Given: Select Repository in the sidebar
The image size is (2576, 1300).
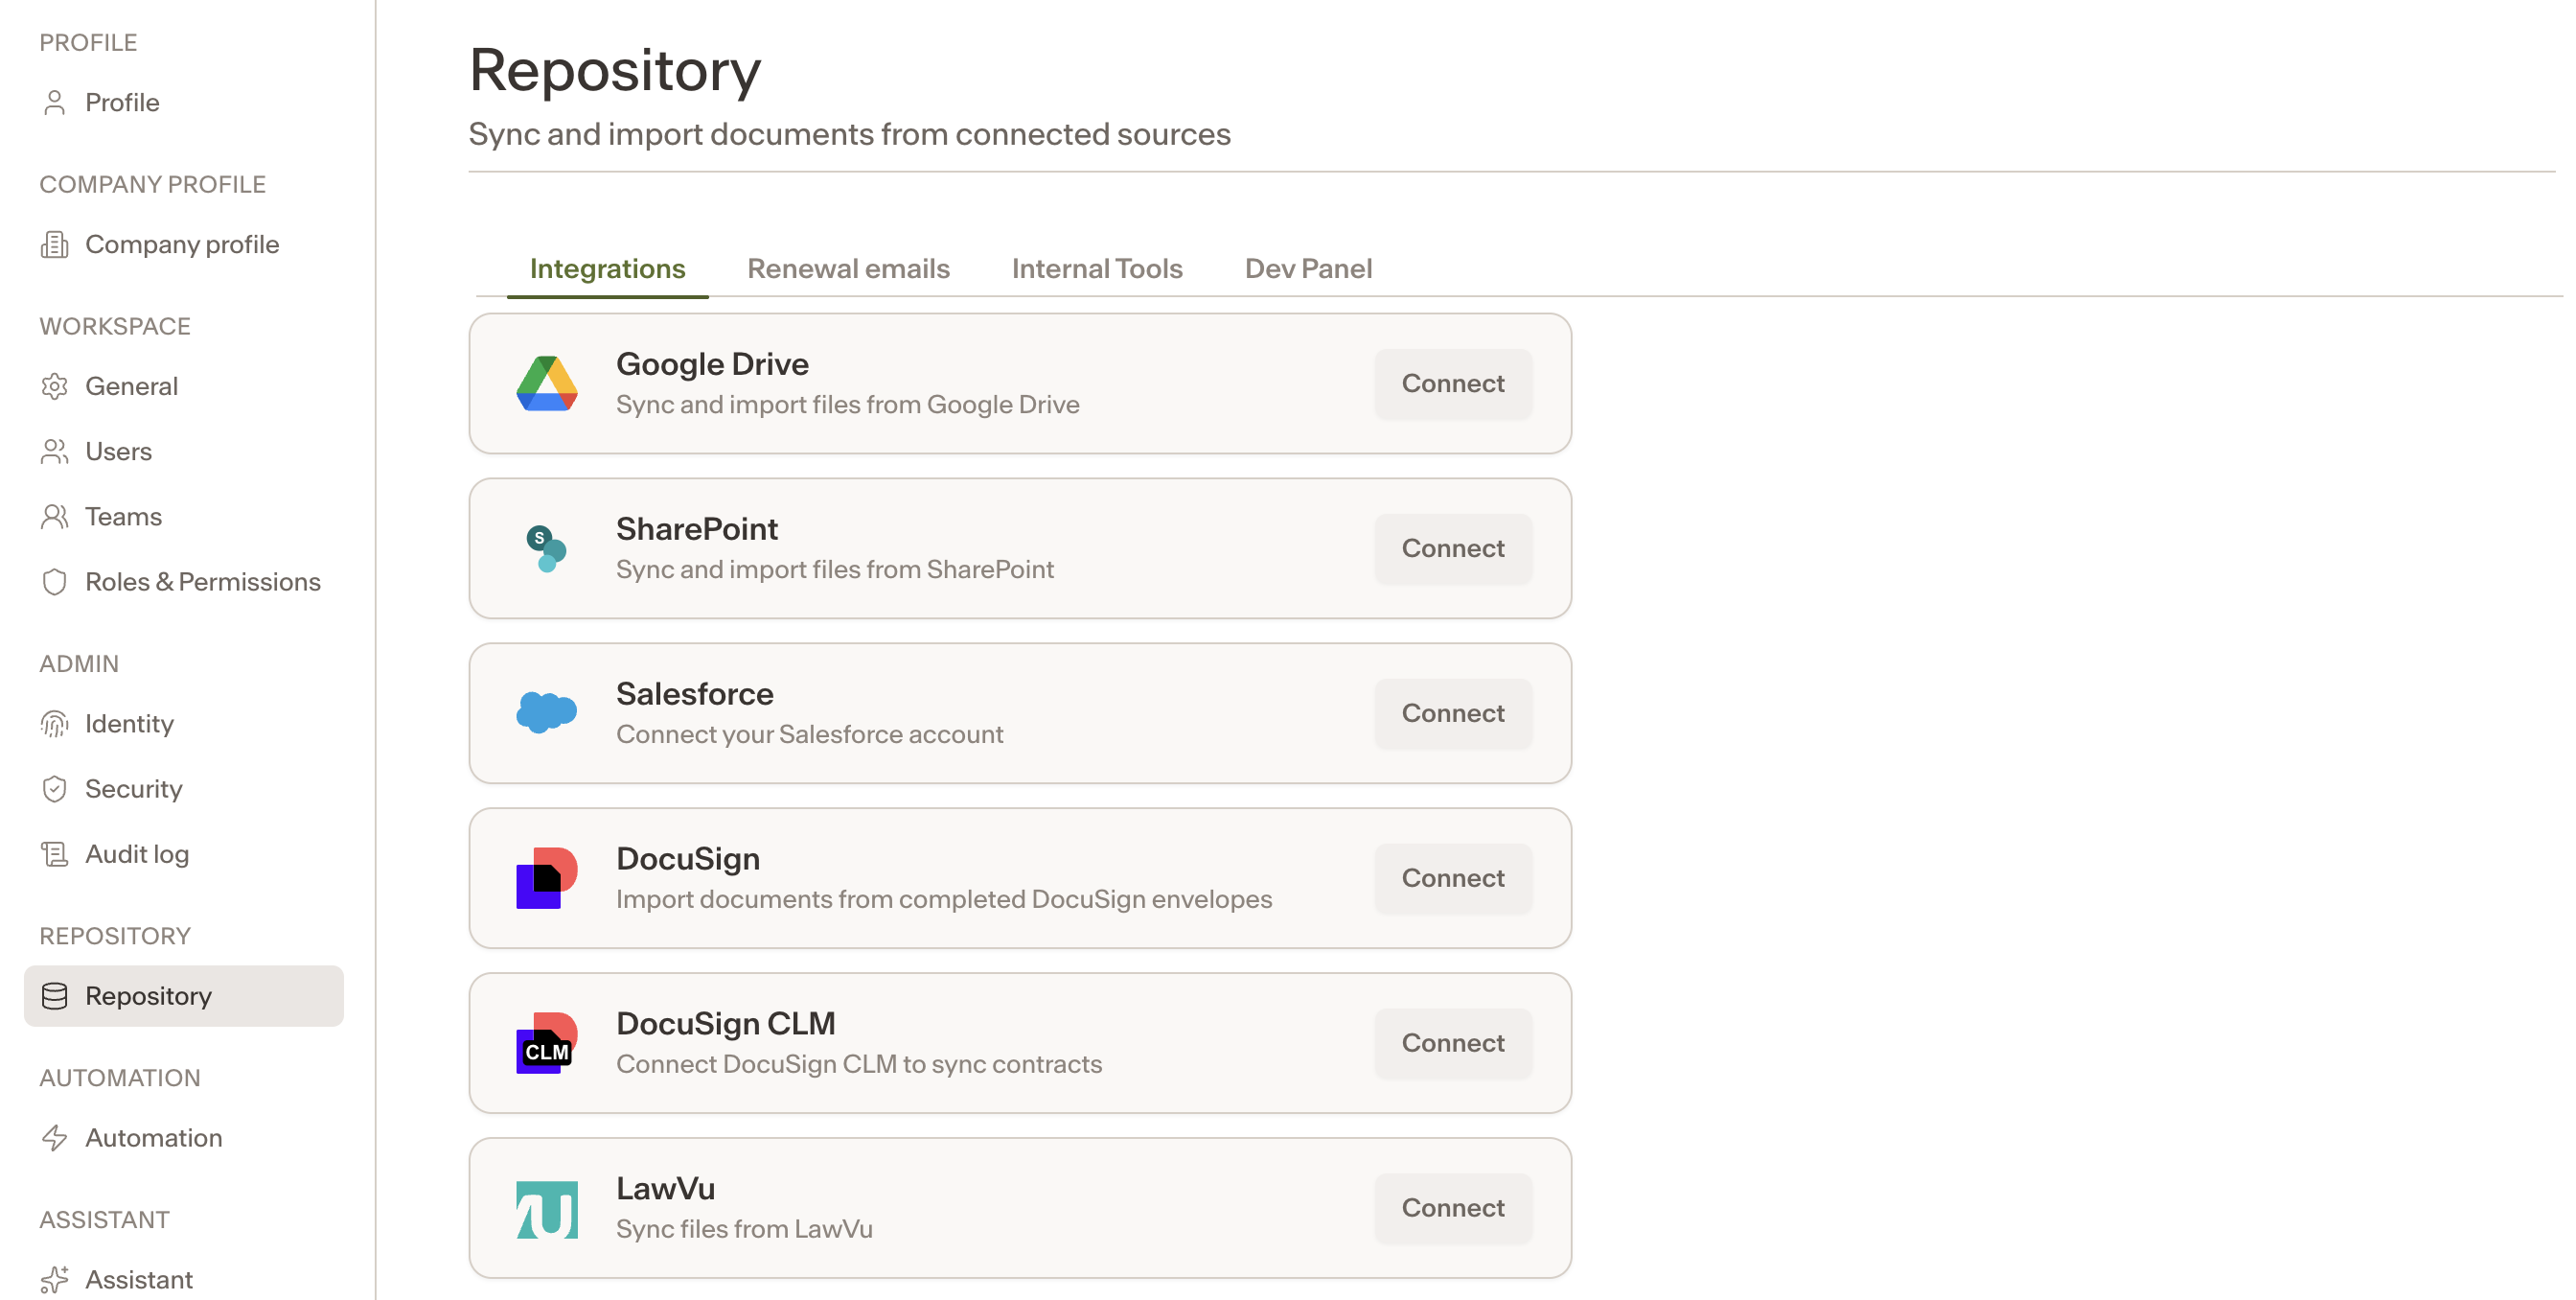Looking at the screenshot, I should [x=184, y=996].
